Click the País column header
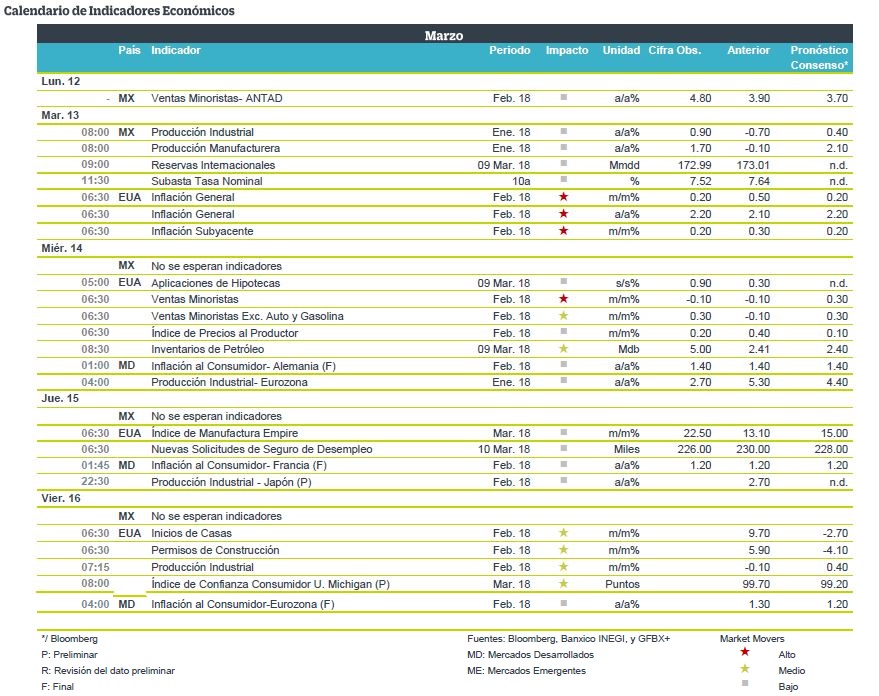879x696 pixels. click(x=129, y=50)
